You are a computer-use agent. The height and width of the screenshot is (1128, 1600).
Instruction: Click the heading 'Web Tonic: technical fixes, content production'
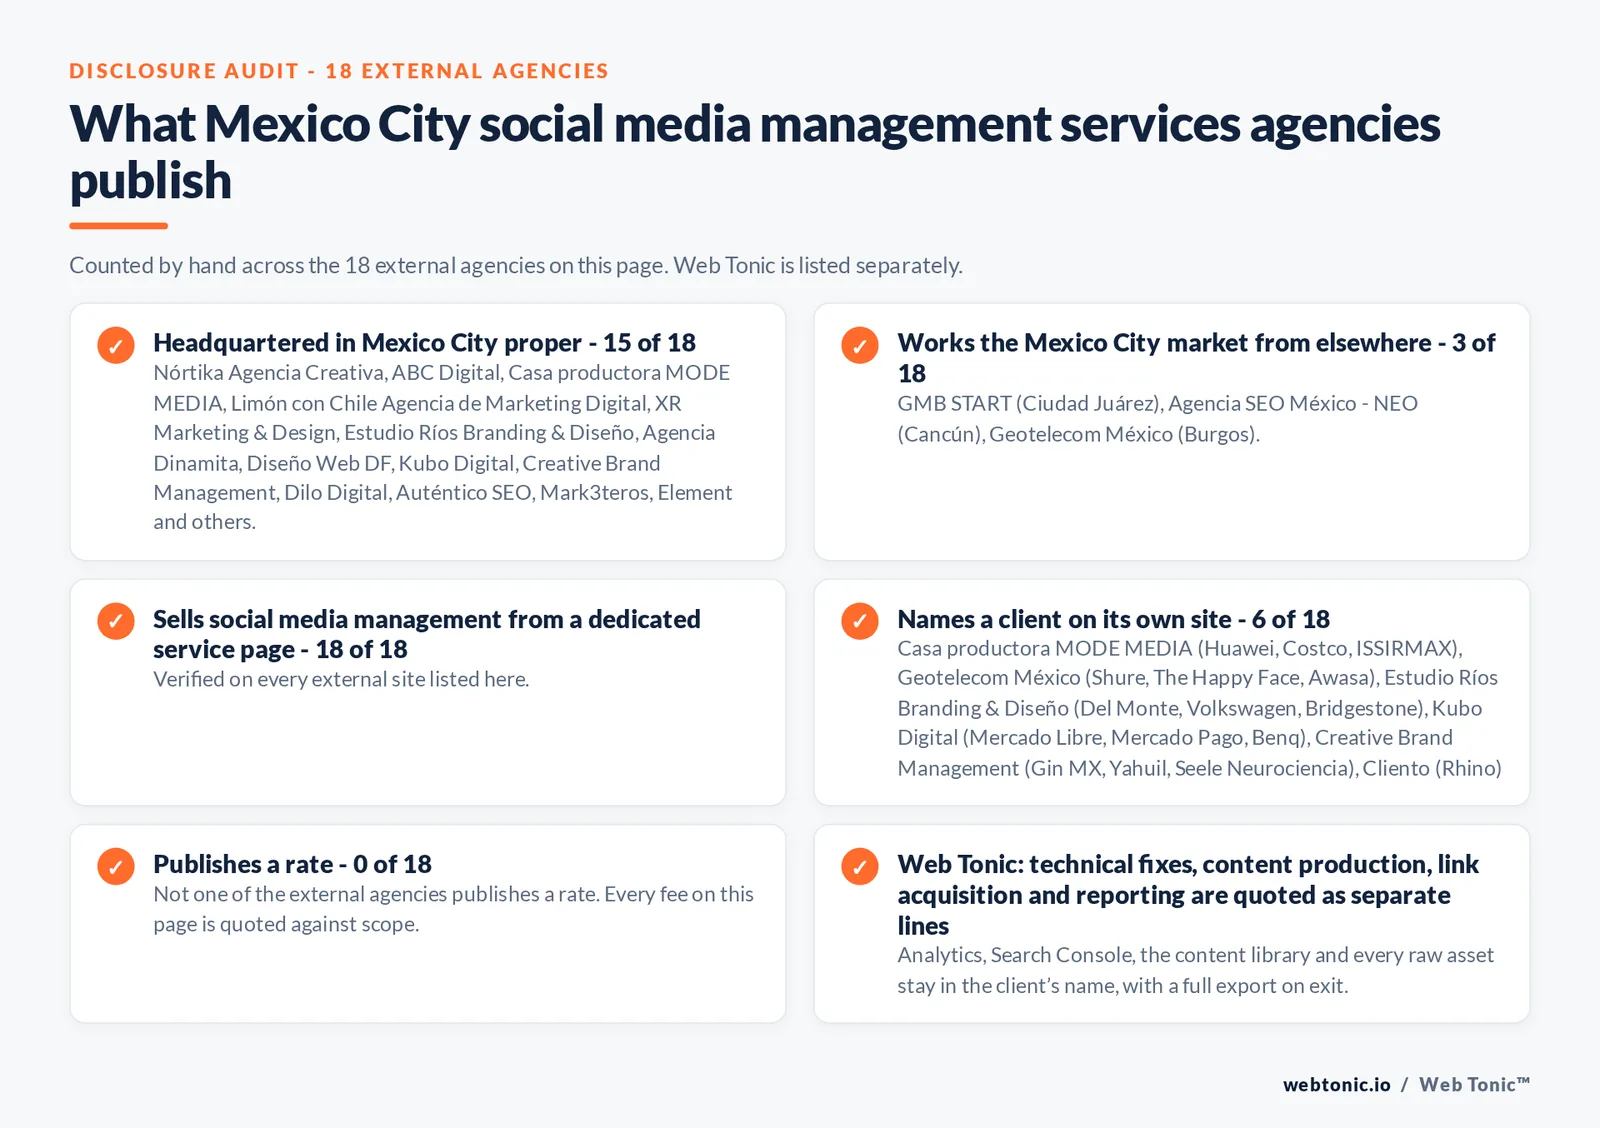pyautogui.click(x=1188, y=895)
